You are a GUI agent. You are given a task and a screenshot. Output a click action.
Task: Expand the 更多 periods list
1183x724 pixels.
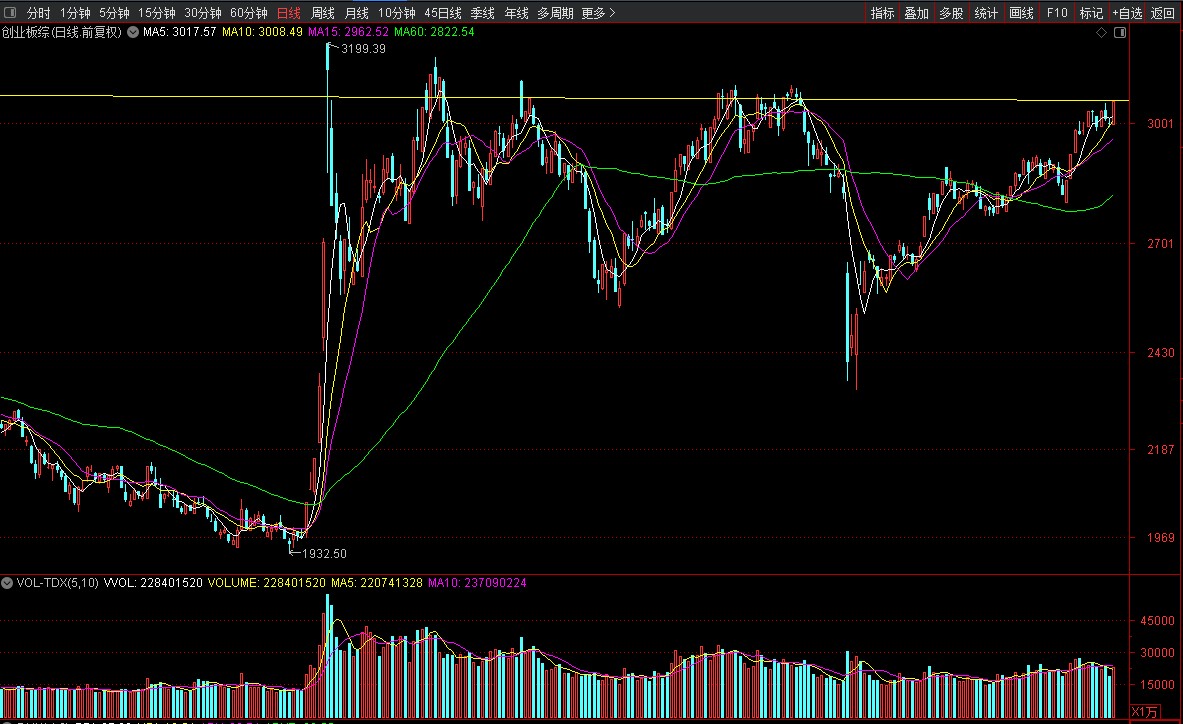[598, 13]
